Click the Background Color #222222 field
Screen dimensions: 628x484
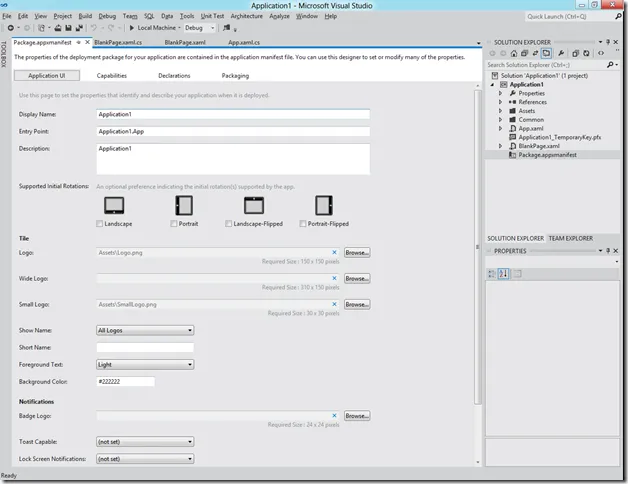tap(125, 382)
